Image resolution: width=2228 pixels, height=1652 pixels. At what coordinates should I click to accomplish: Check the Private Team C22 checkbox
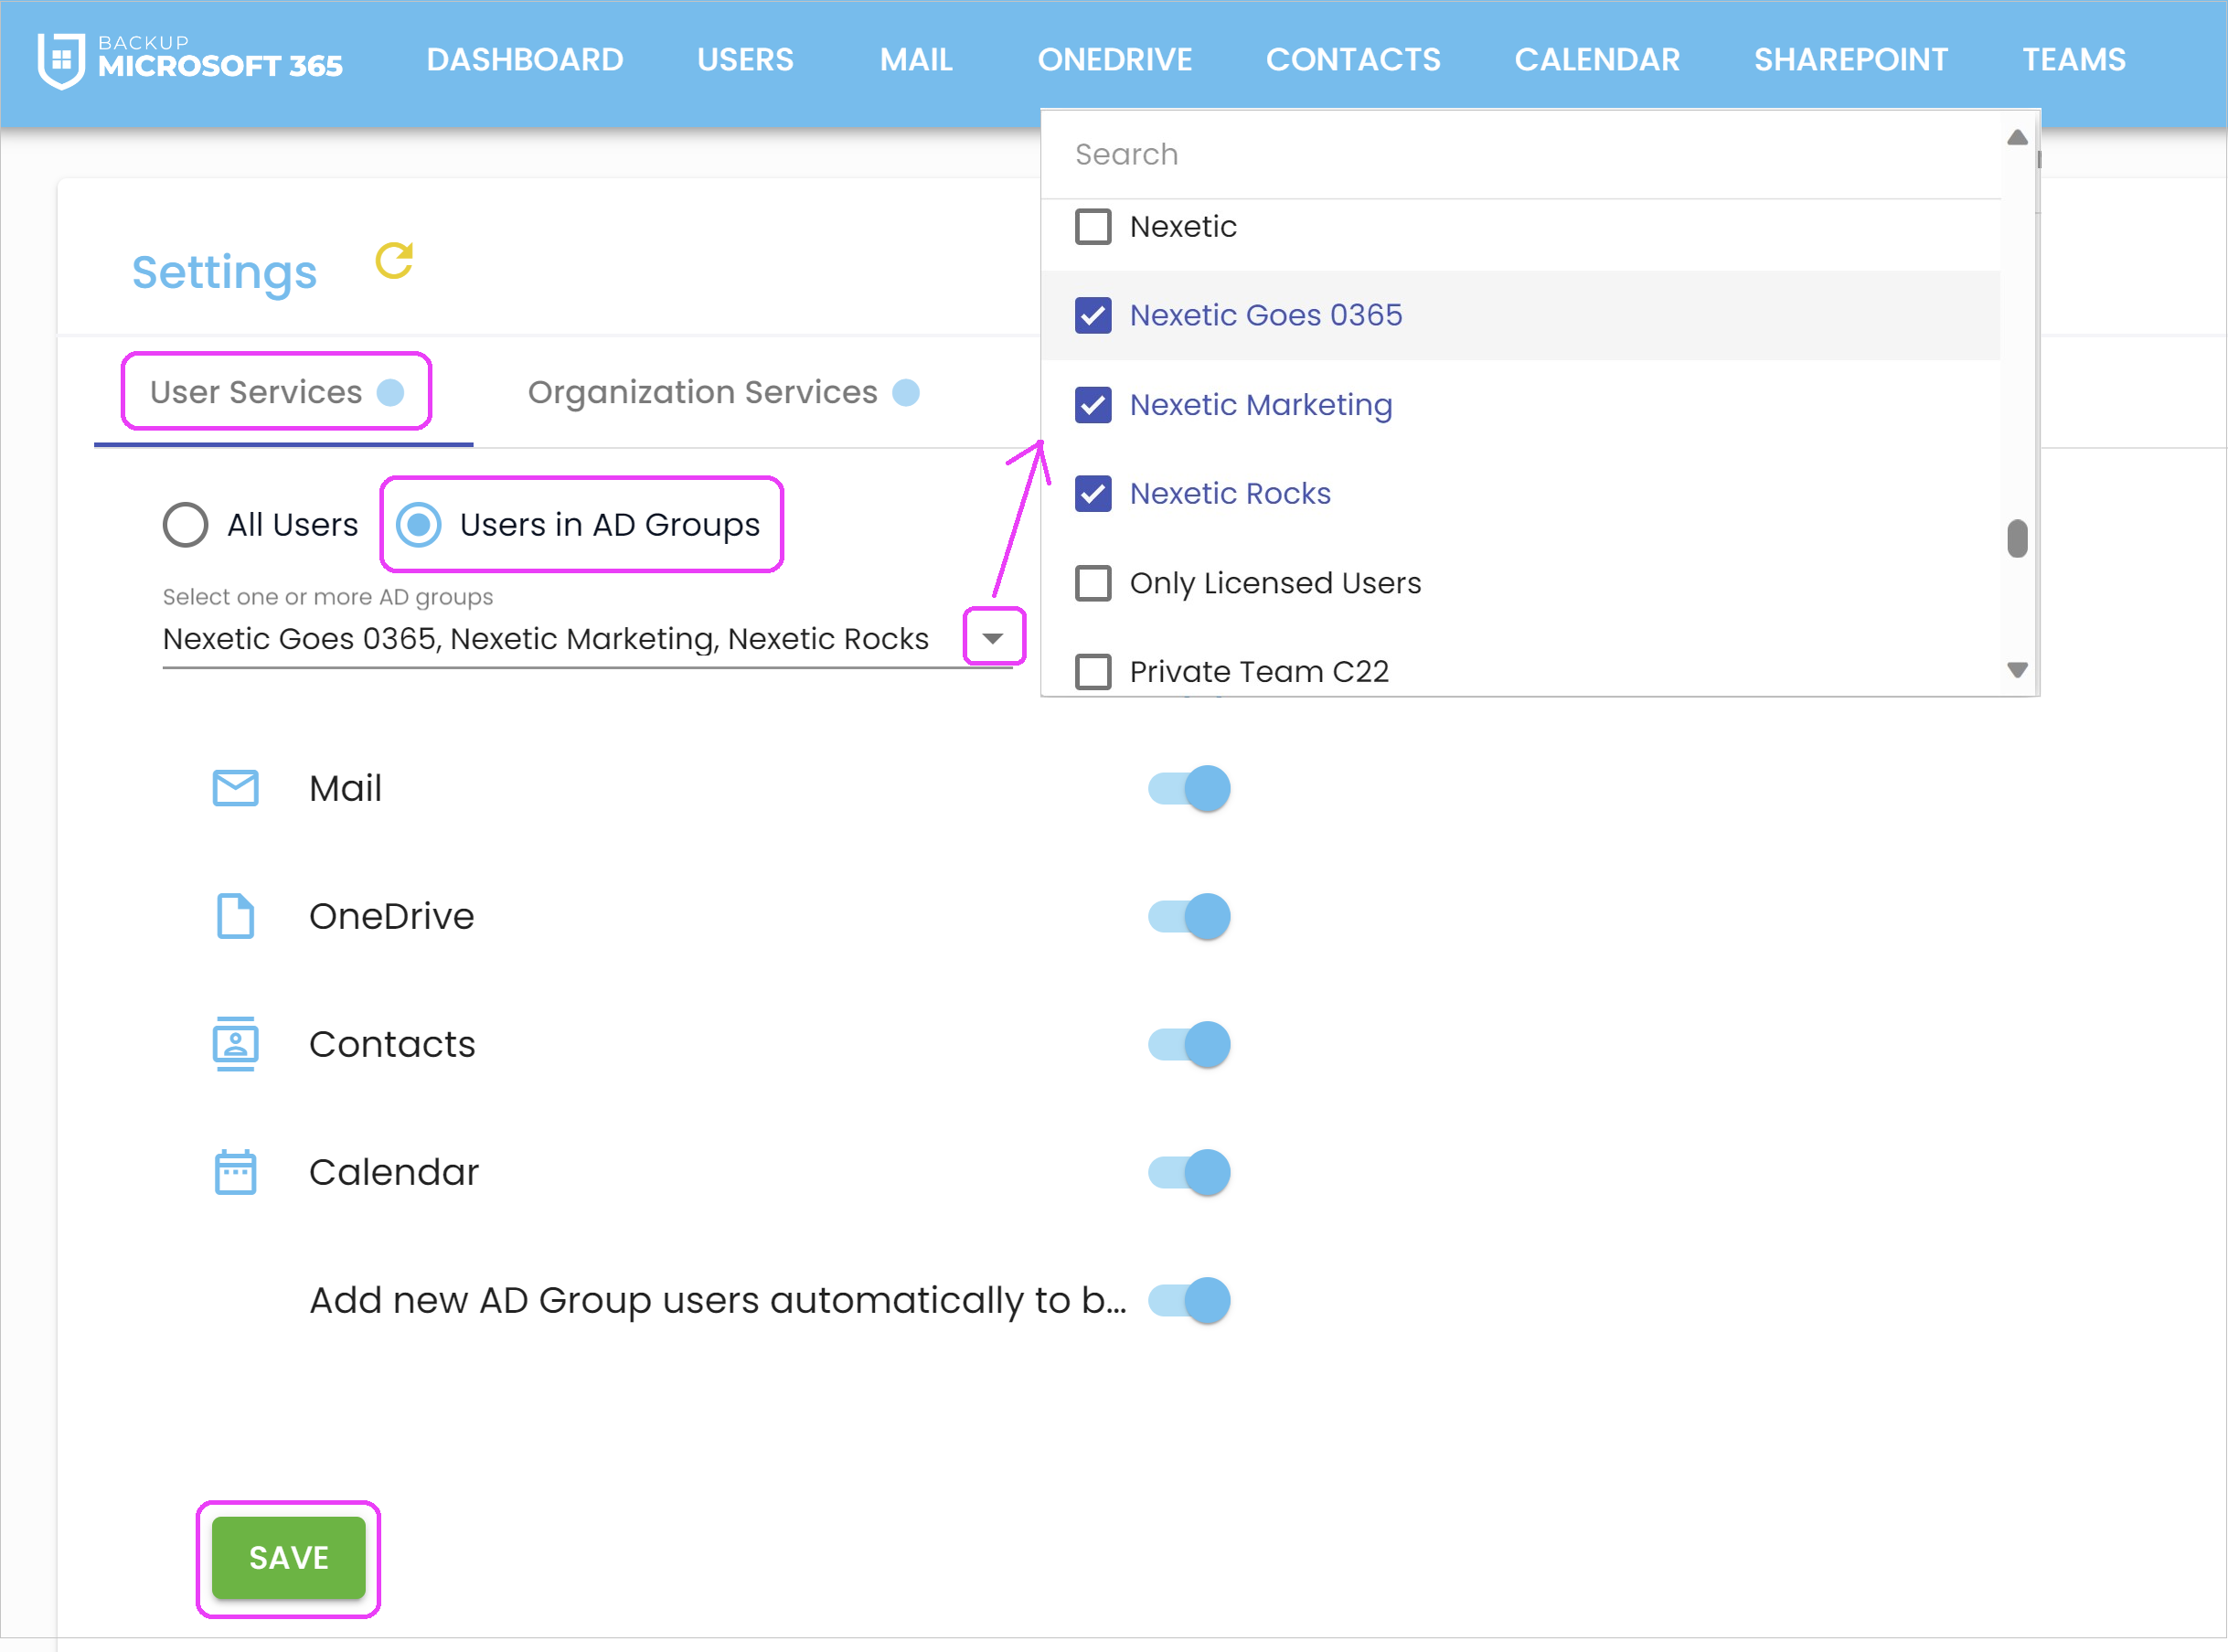pyautogui.click(x=1093, y=671)
